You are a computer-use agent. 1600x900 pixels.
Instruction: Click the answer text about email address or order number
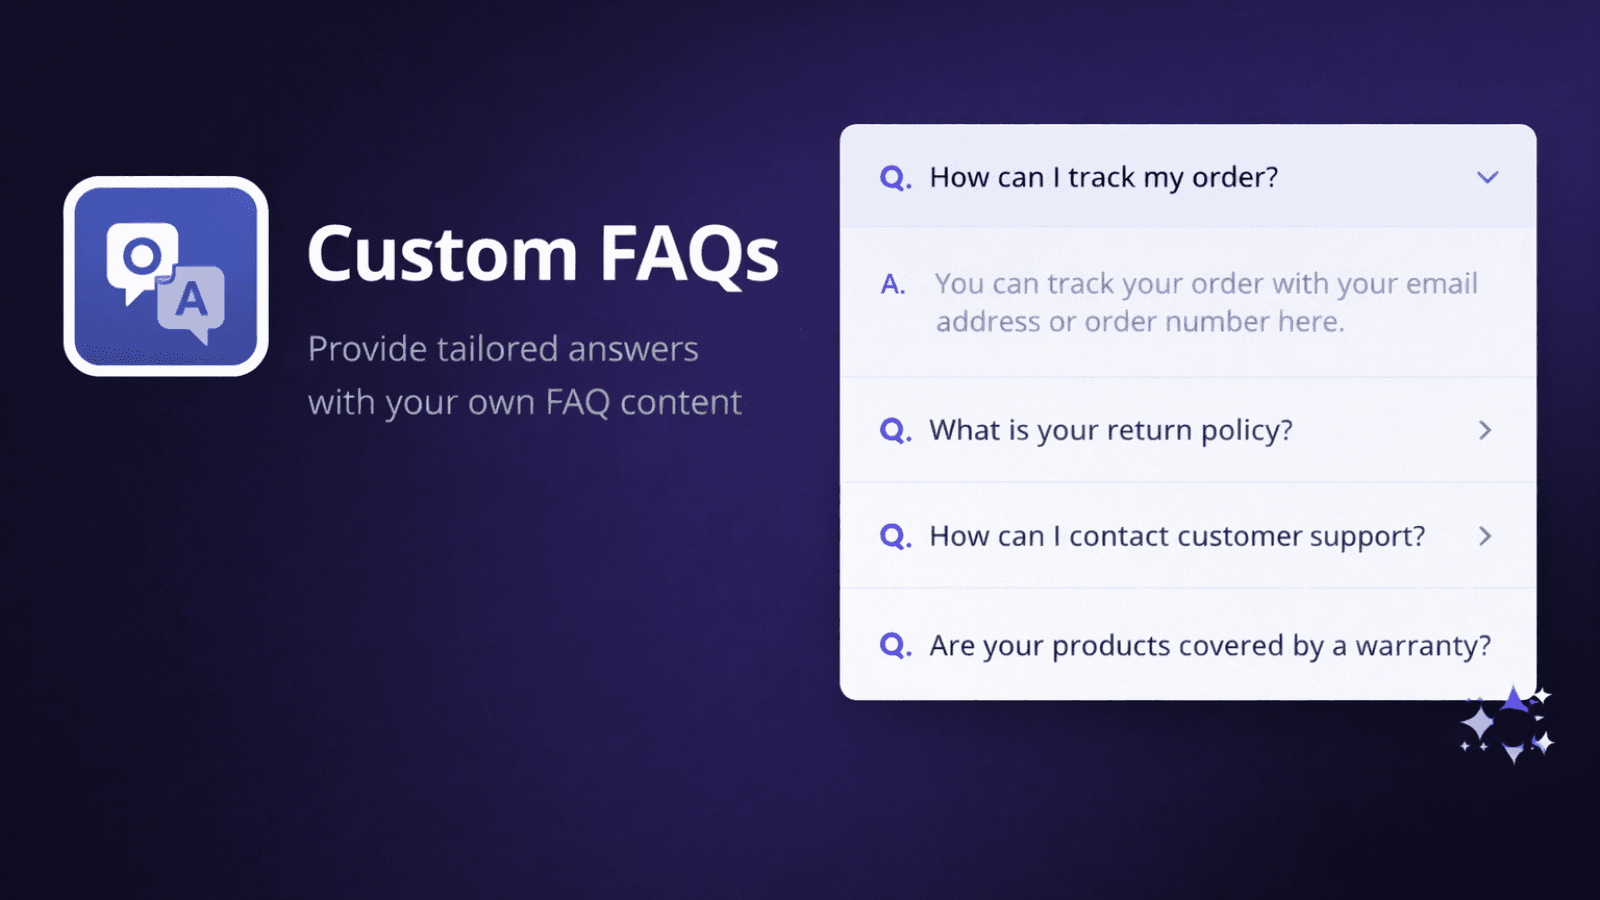pos(1205,302)
